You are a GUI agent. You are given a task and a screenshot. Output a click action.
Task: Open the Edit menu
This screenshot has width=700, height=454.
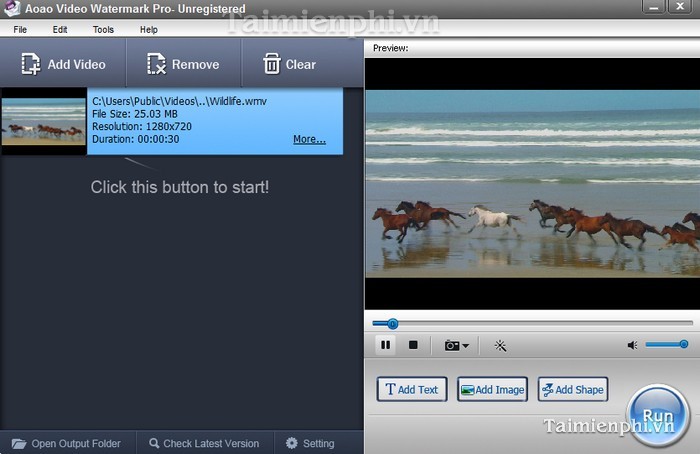(x=60, y=29)
